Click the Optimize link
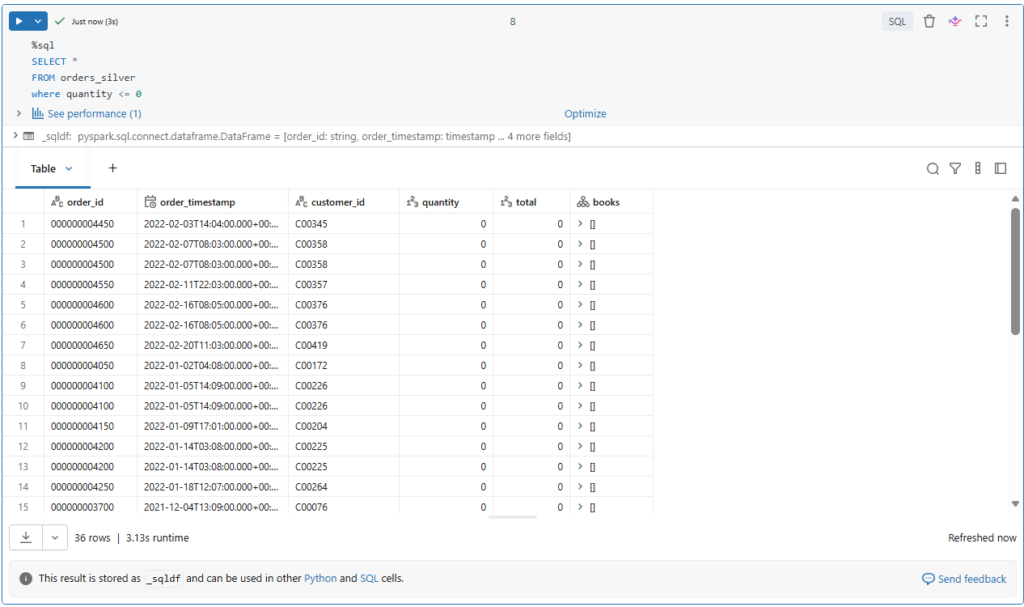 pos(585,114)
